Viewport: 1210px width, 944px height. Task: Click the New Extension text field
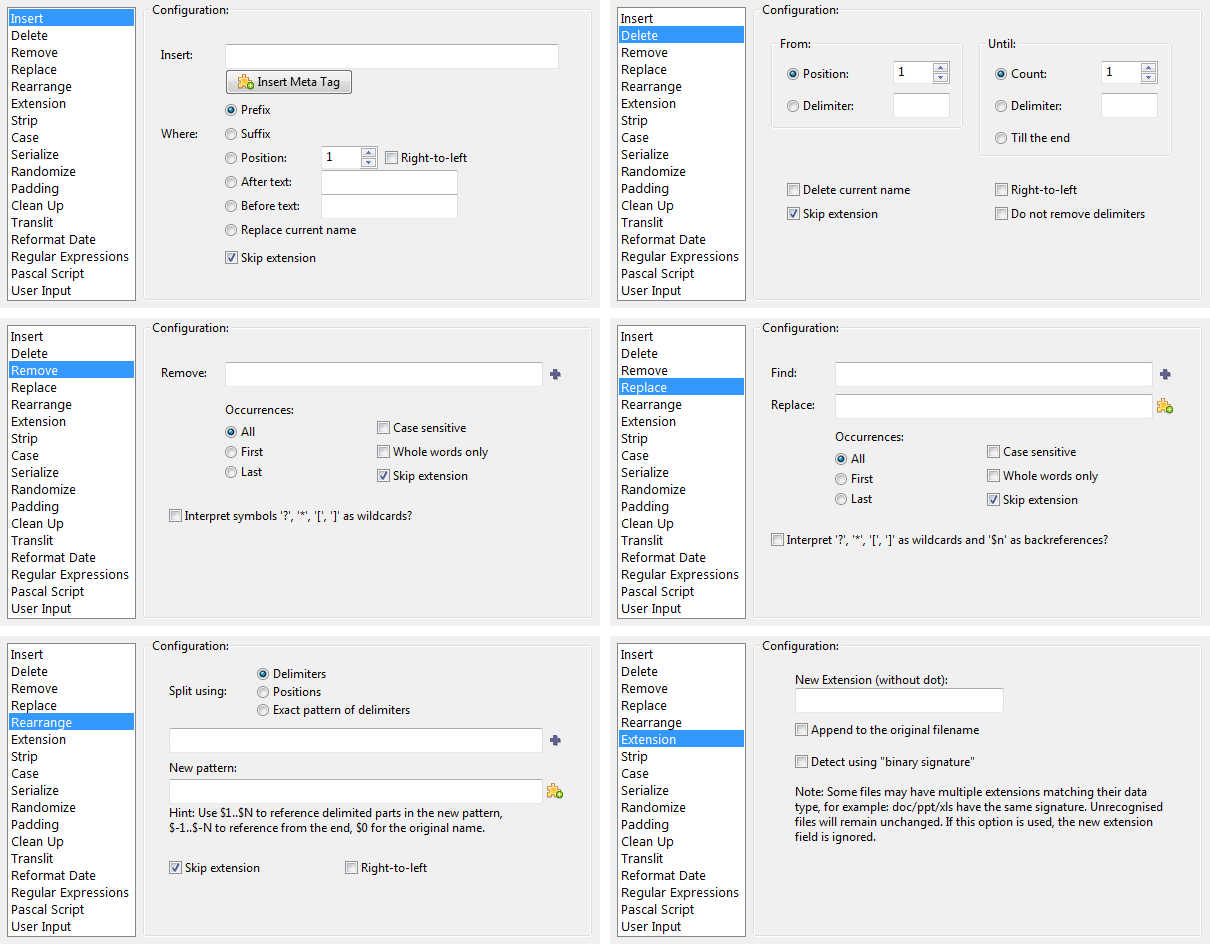898,700
